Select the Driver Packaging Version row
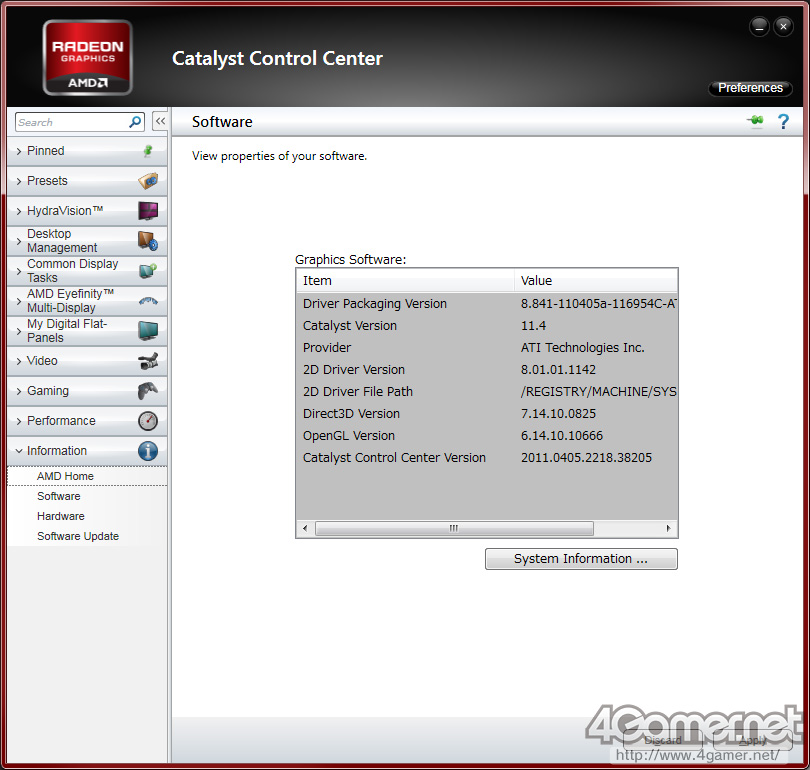 pyautogui.click(x=487, y=304)
